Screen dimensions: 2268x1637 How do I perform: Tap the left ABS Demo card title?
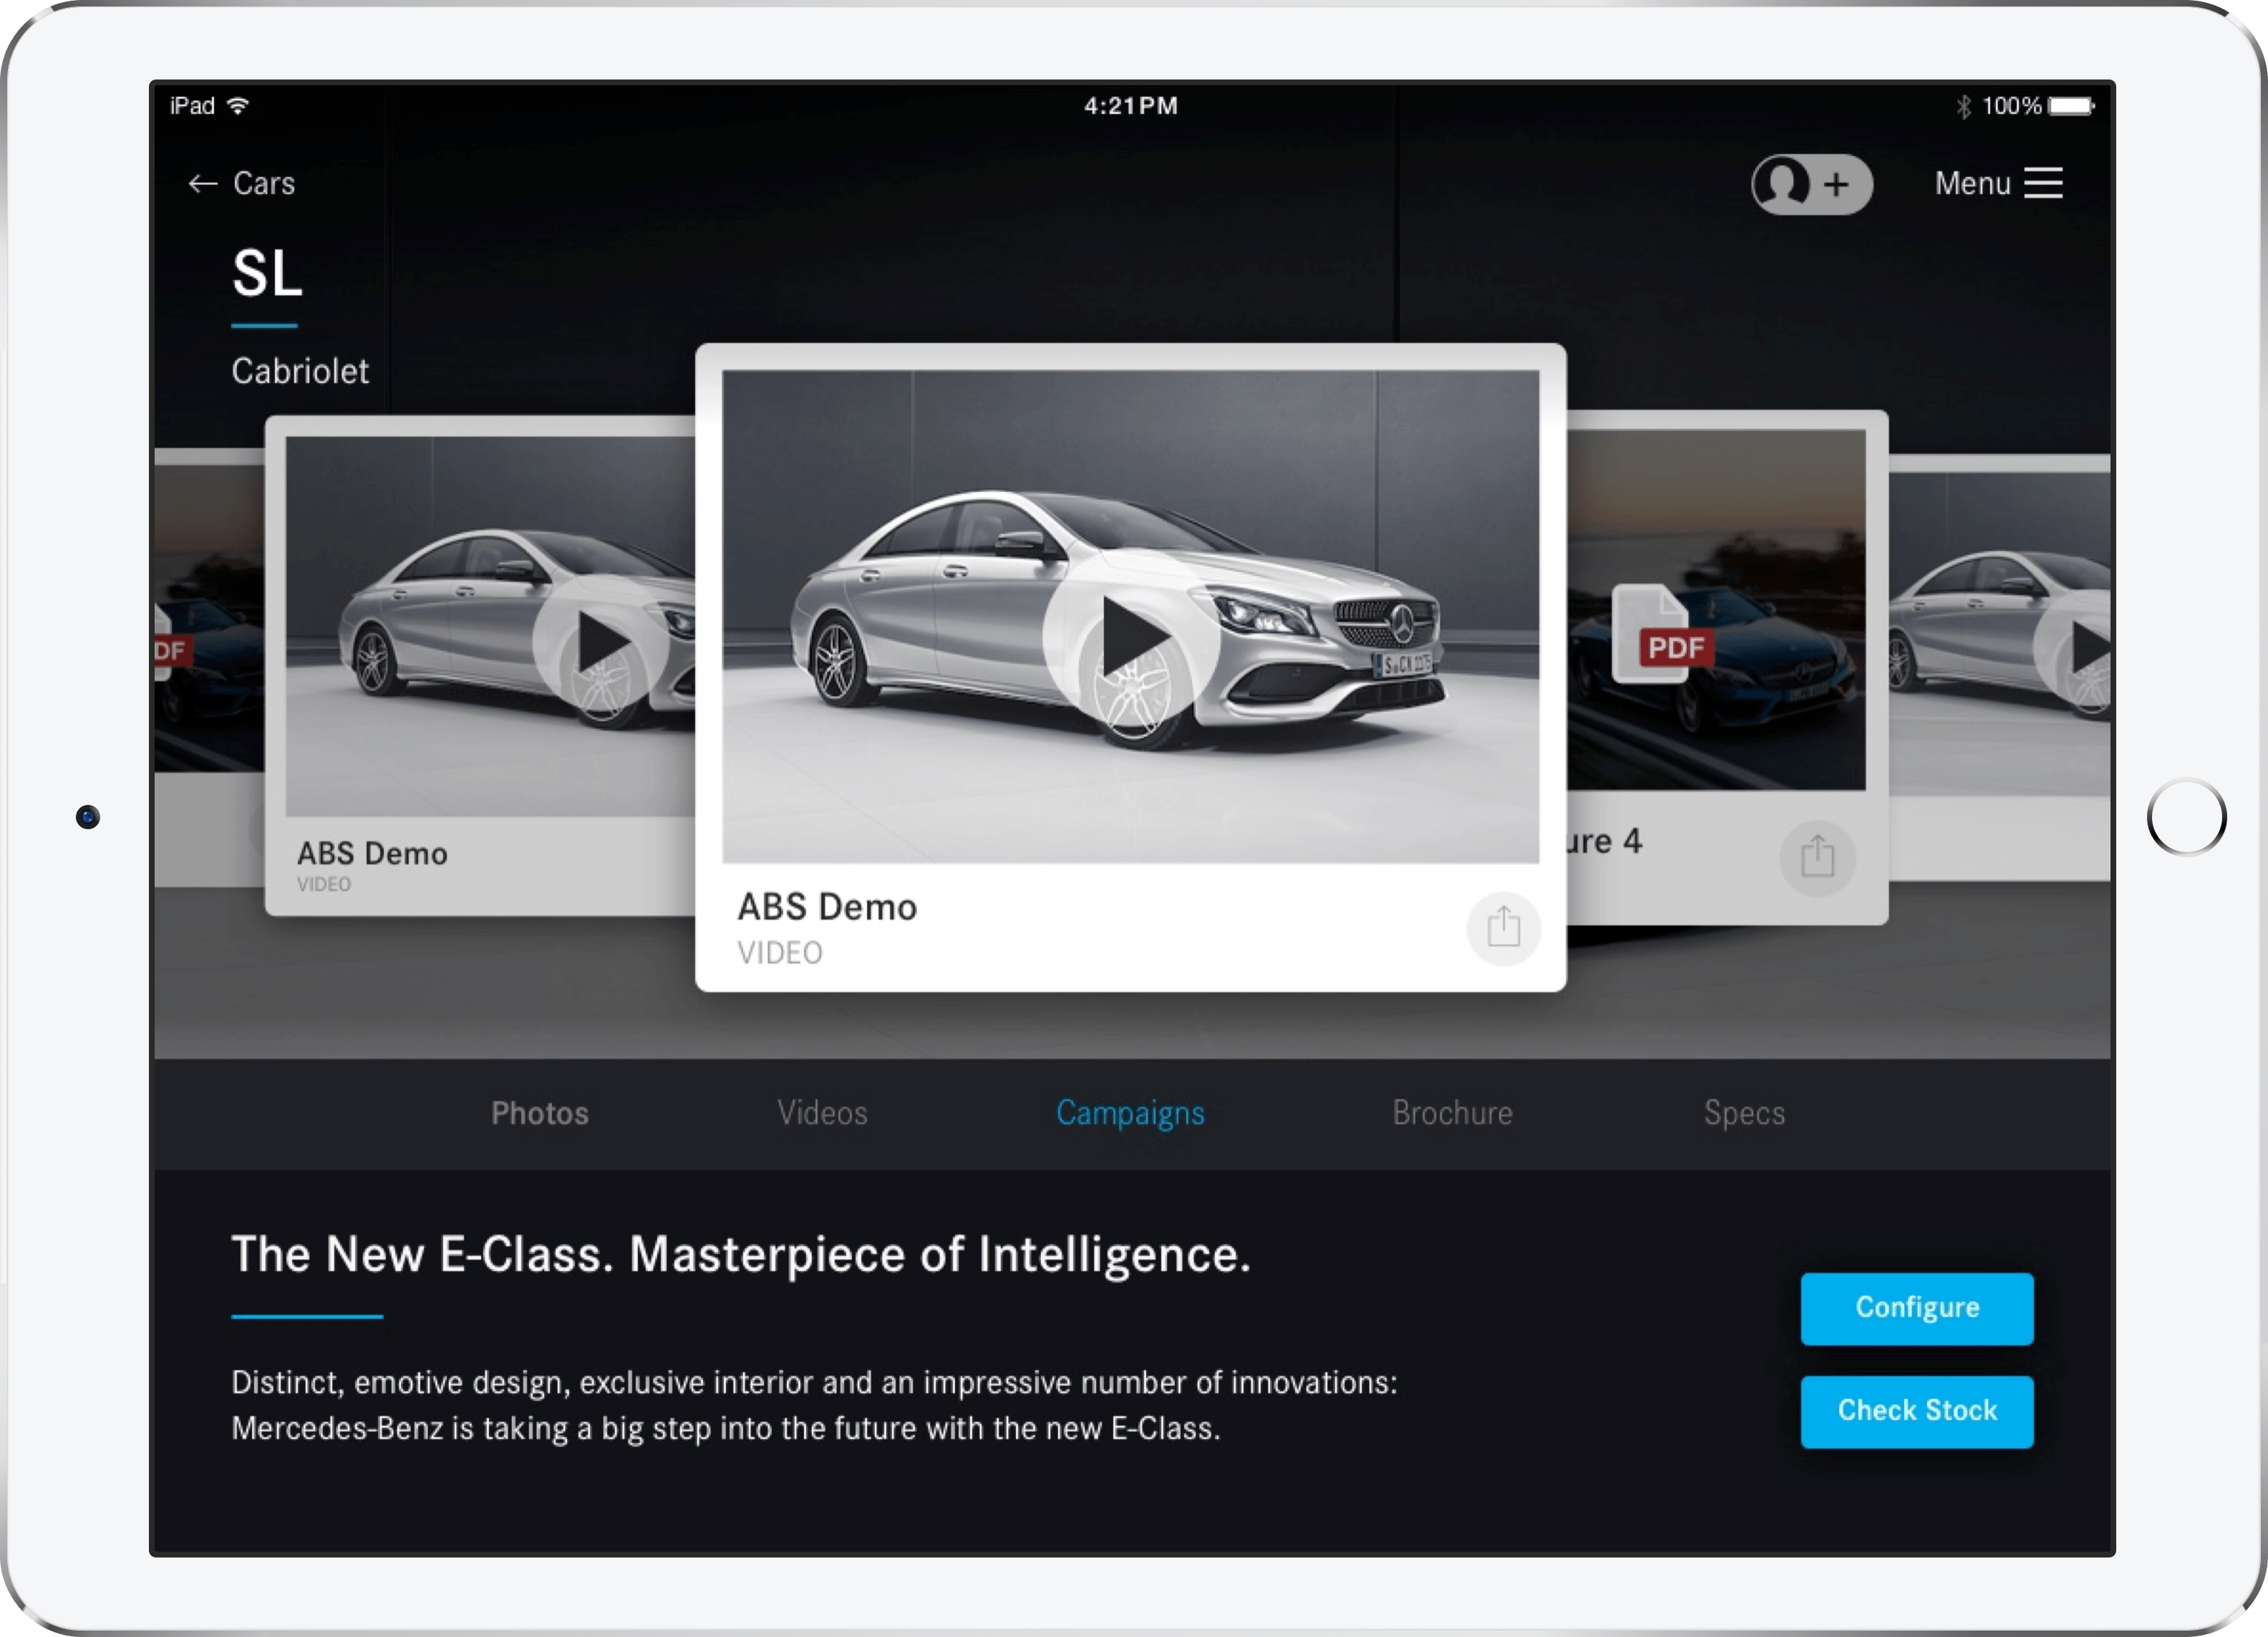click(372, 853)
